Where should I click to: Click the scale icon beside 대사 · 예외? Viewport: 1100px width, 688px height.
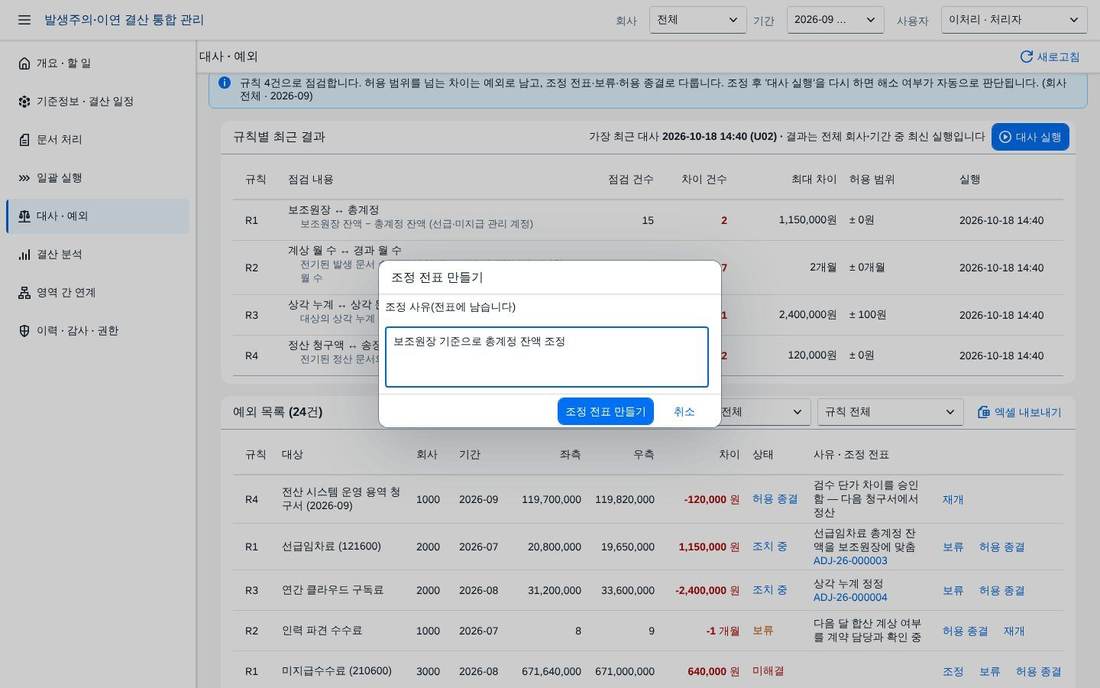coord(25,216)
